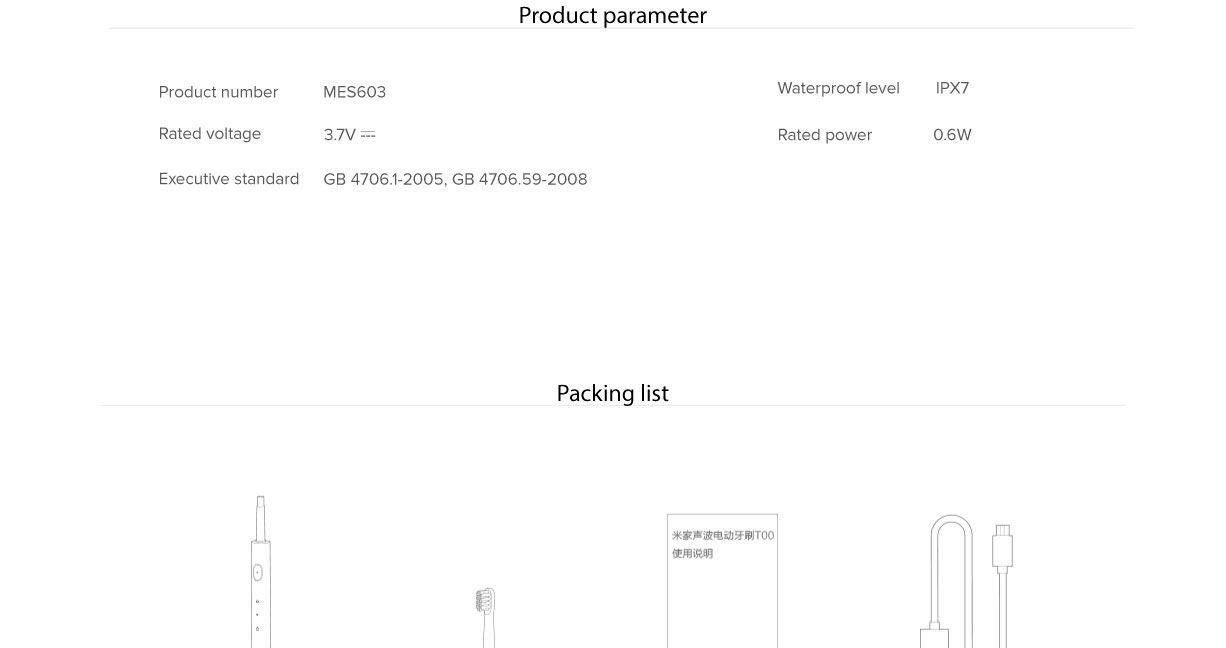The height and width of the screenshot is (648, 1226).
Task: Click the DC symbol after 3.7V
Action: point(368,134)
